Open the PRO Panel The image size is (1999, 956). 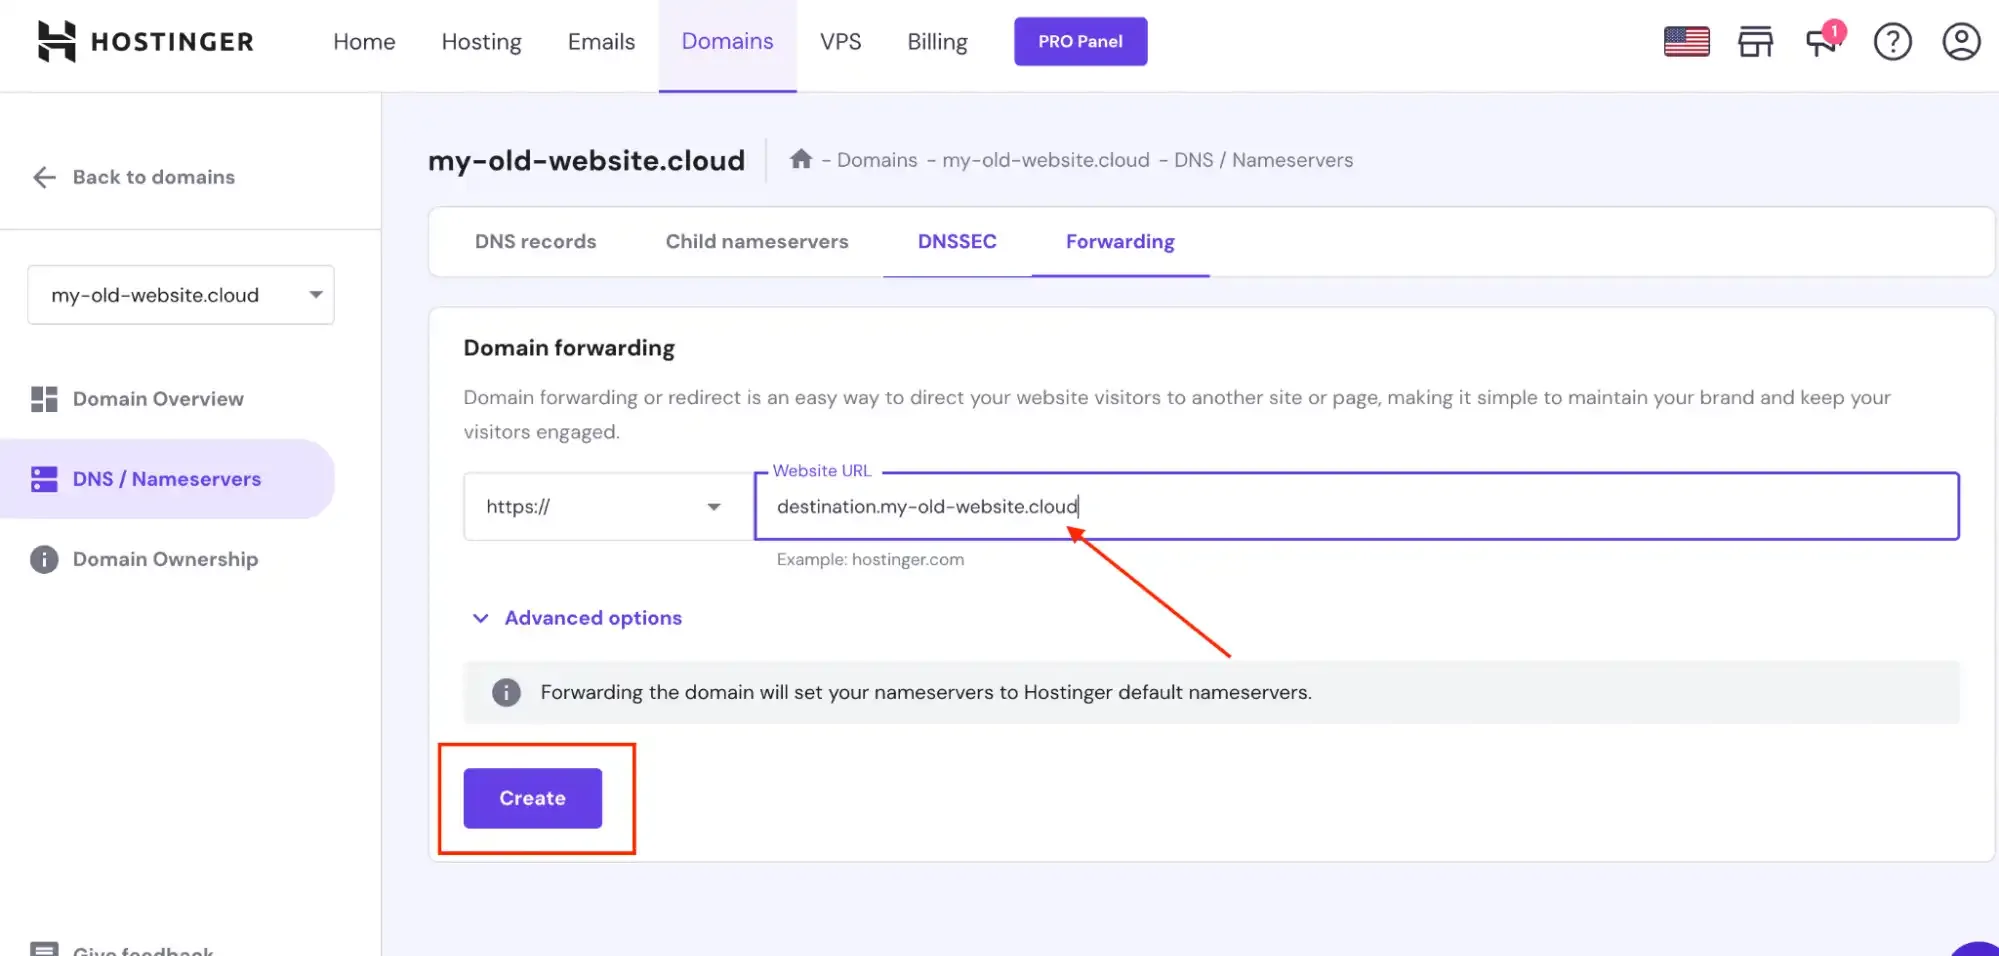pos(1080,41)
